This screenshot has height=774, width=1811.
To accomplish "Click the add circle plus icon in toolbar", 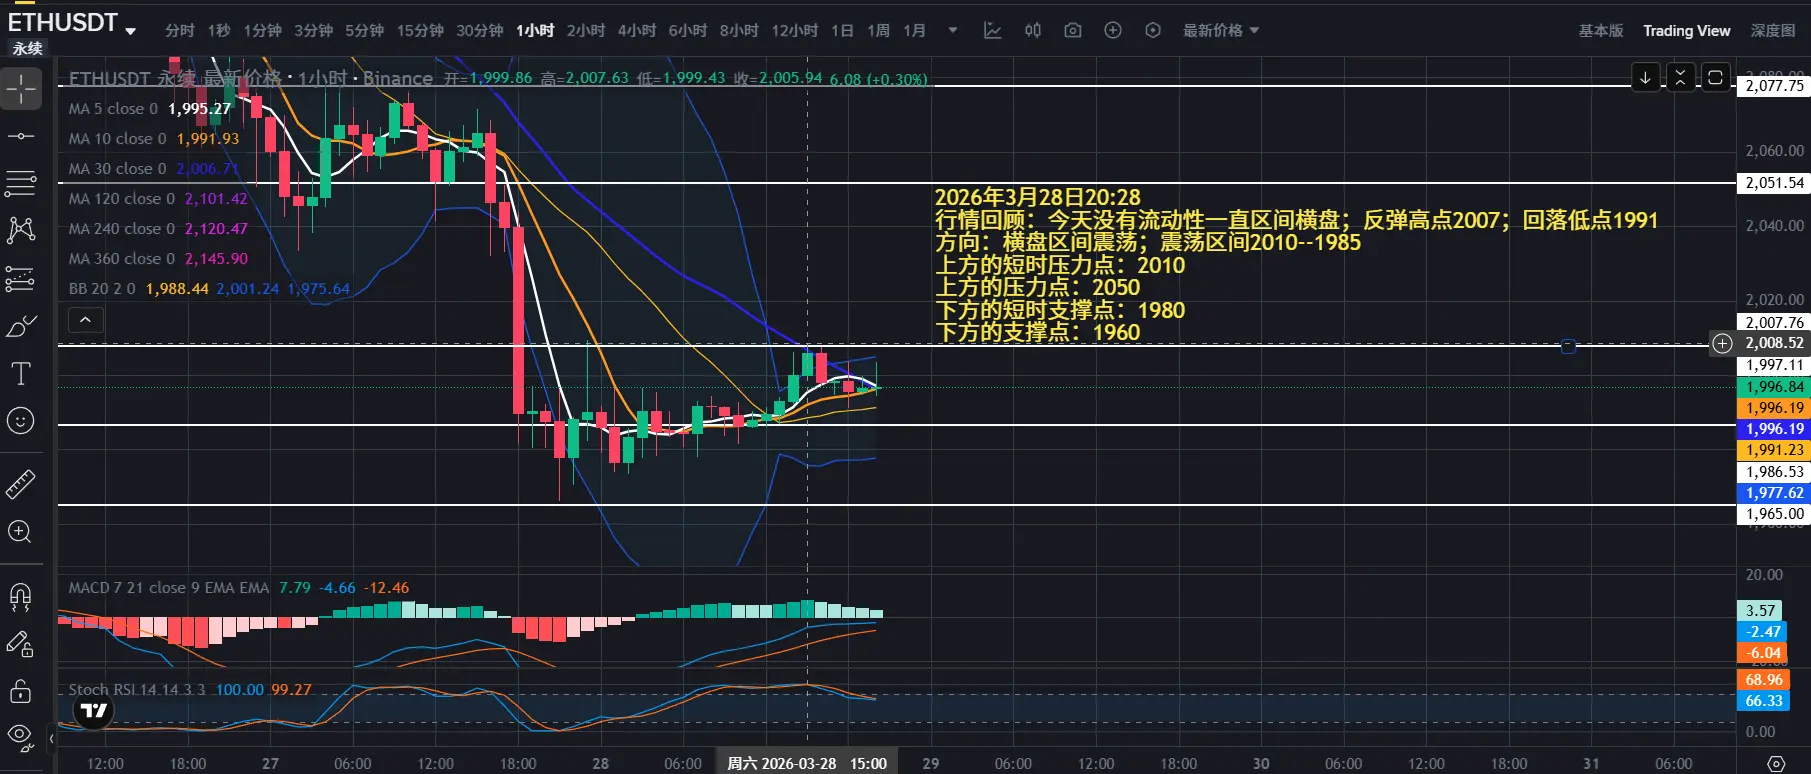I will point(1113,31).
